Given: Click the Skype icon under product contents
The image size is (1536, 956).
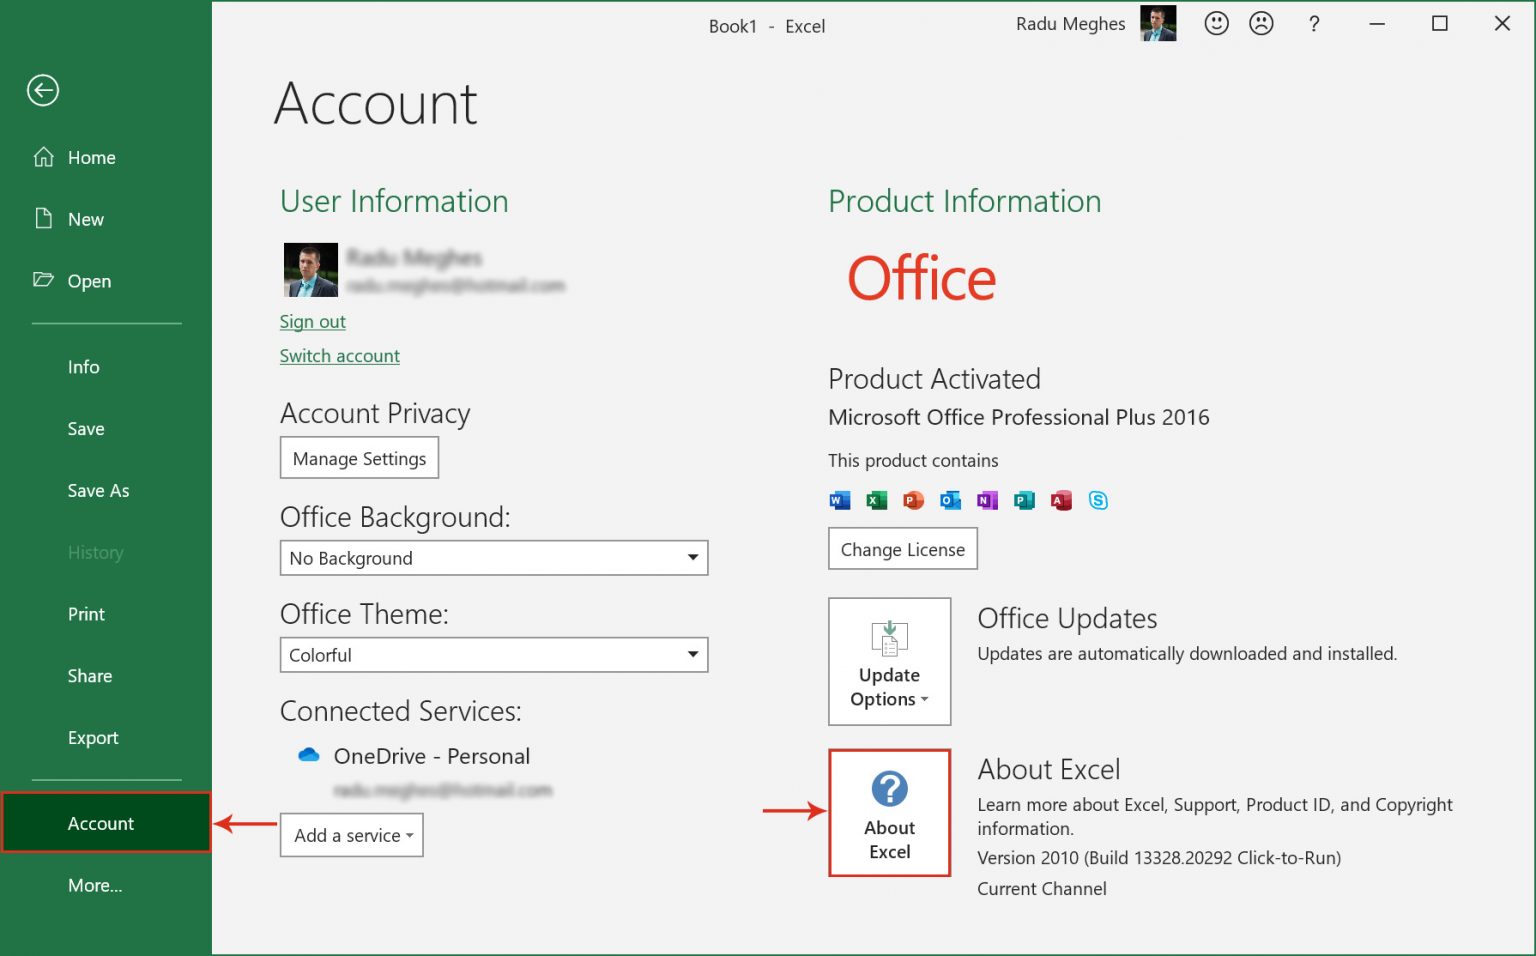Looking at the screenshot, I should coord(1098,500).
